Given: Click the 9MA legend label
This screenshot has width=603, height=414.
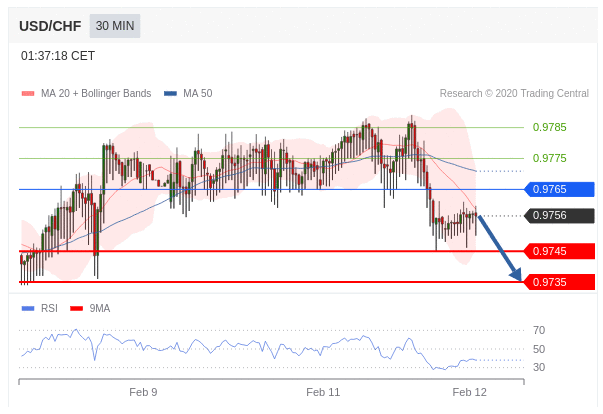Looking at the screenshot, I should click(x=100, y=308).
